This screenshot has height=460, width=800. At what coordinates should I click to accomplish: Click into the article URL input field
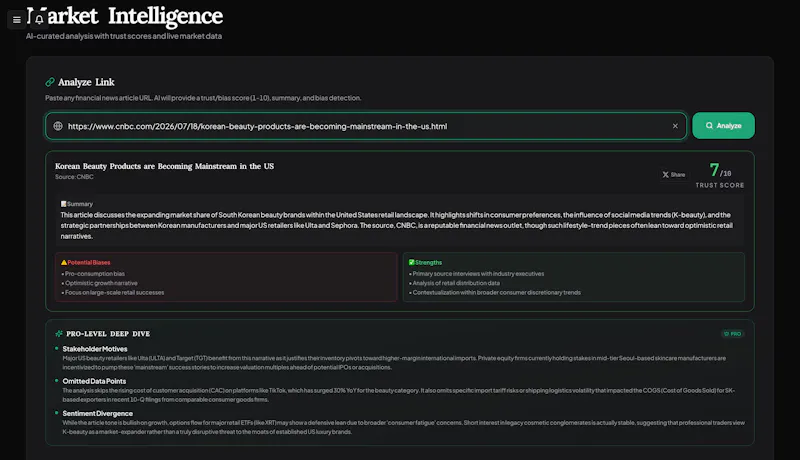point(366,126)
